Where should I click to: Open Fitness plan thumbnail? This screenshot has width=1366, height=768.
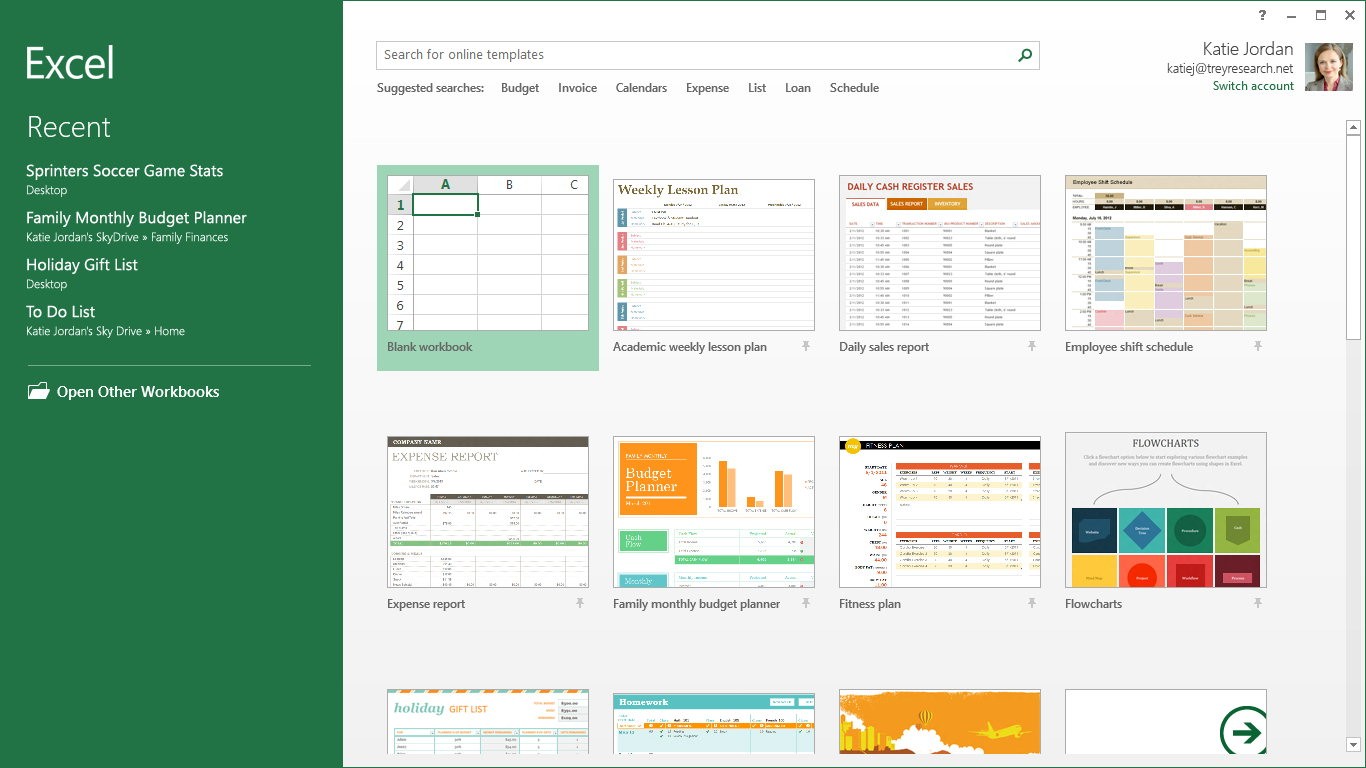click(x=940, y=512)
